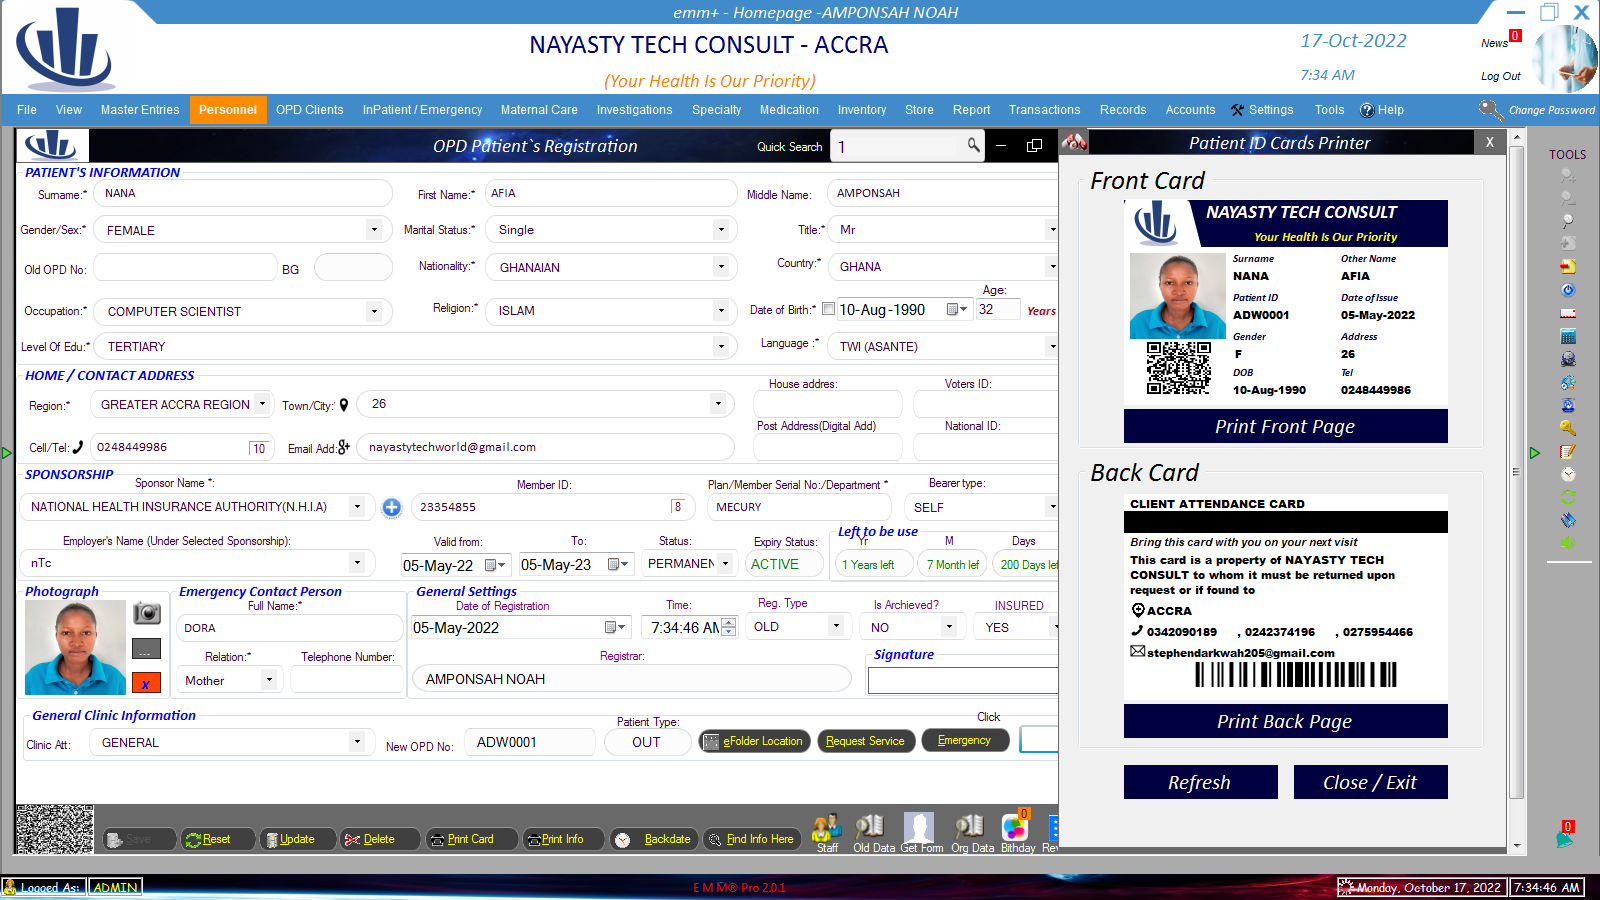Click the blue power icon in the Tools panel
Viewport: 1600px width, 900px height.
click(1568, 290)
